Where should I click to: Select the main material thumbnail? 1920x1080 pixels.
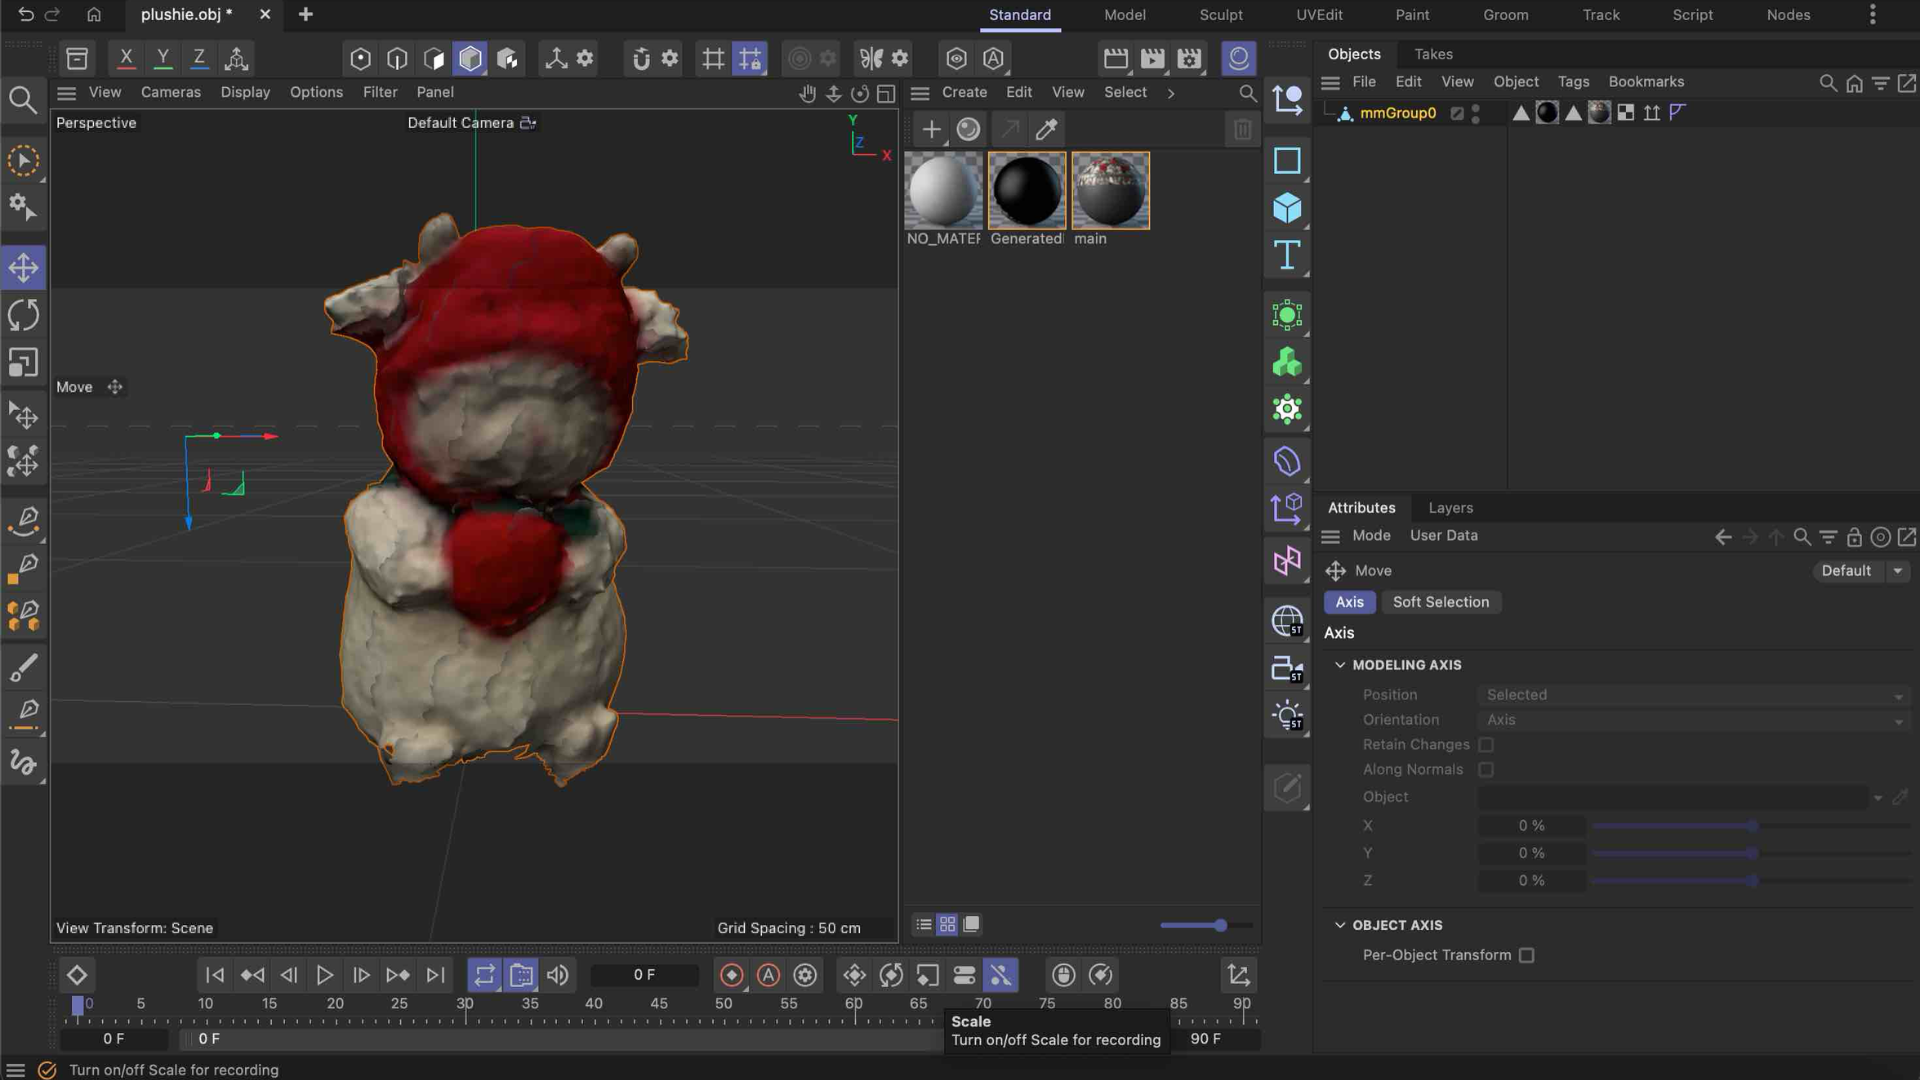point(1110,190)
